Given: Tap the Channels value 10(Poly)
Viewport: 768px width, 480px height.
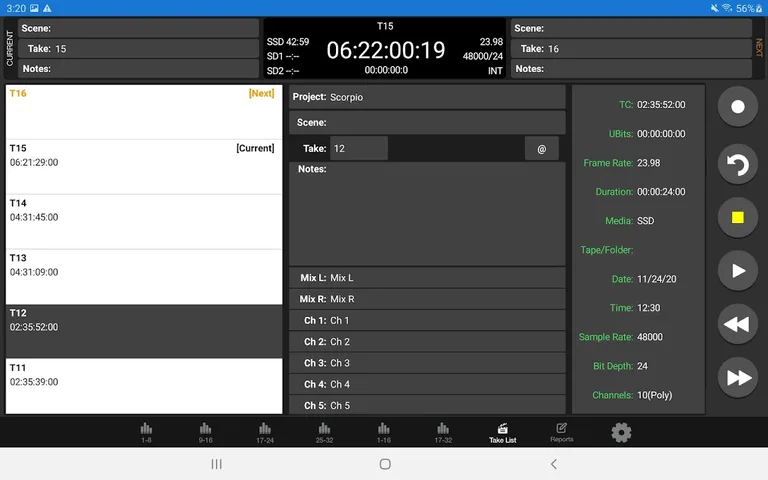Looking at the screenshot, I should pos(654,395).
